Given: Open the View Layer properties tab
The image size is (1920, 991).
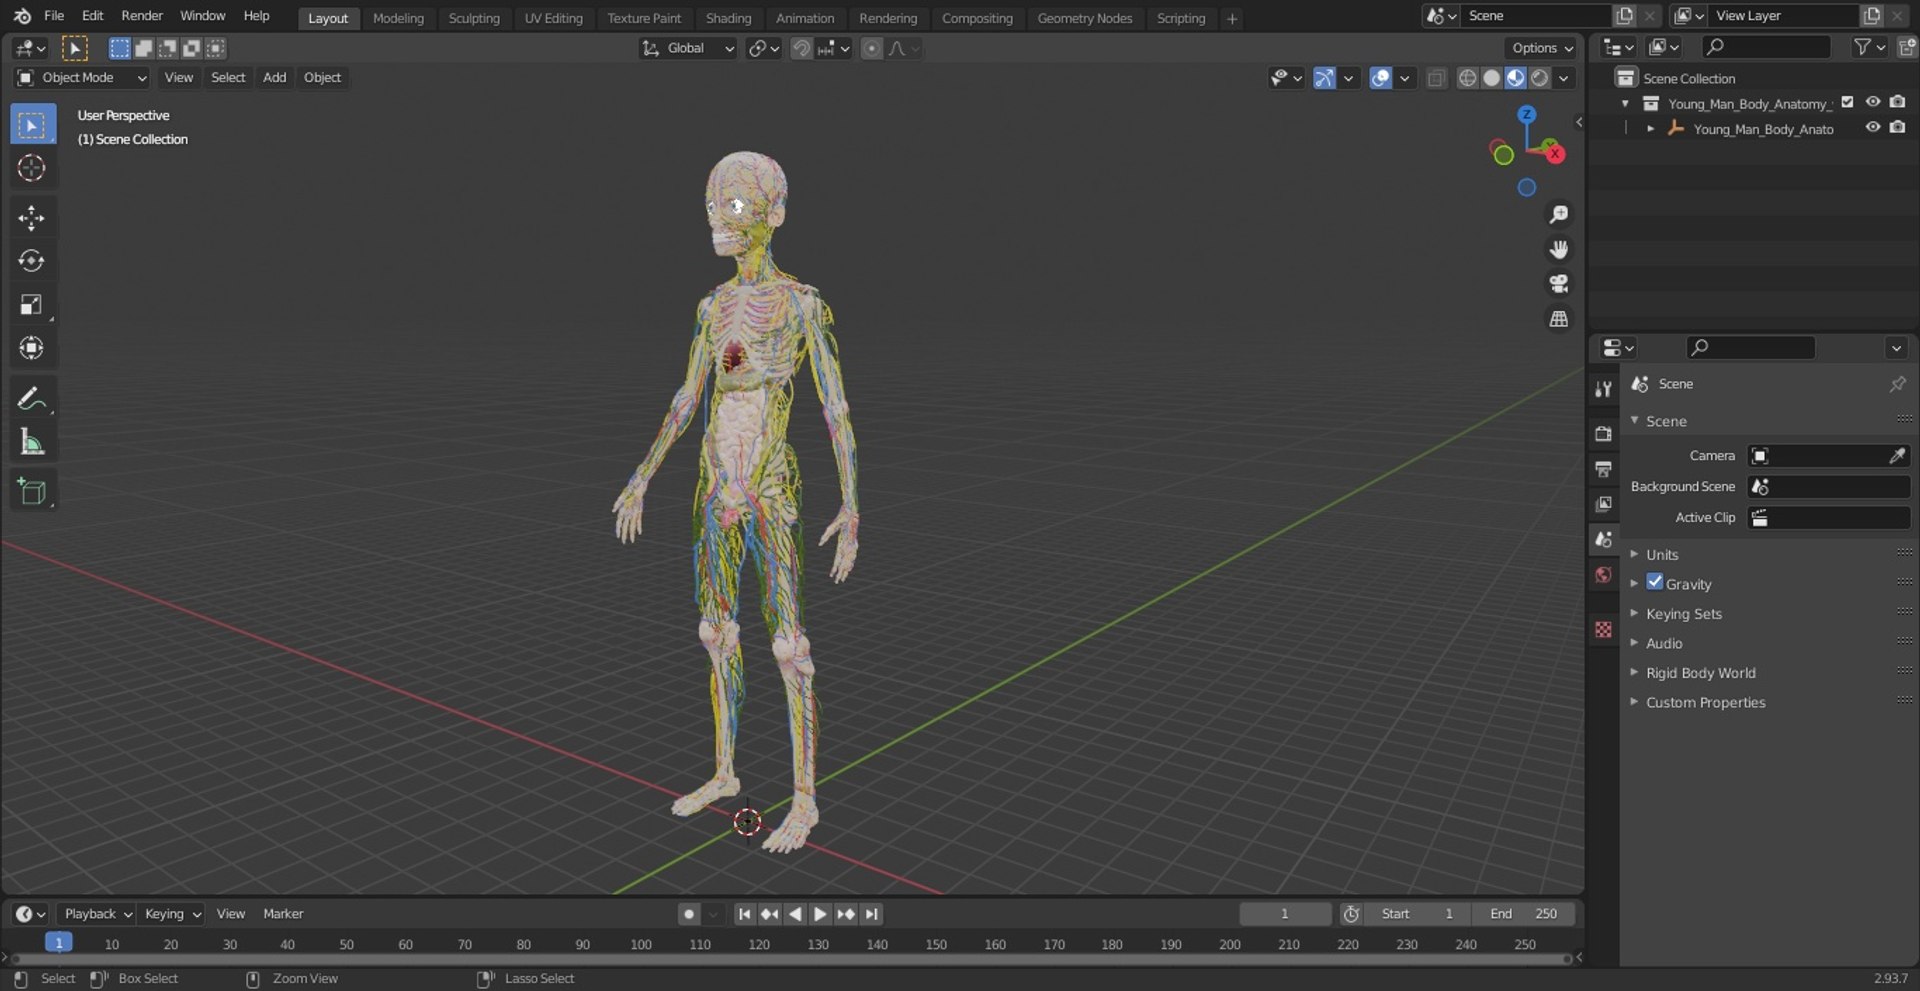Looking at the screenshot, I should (x=1603, y=504).
